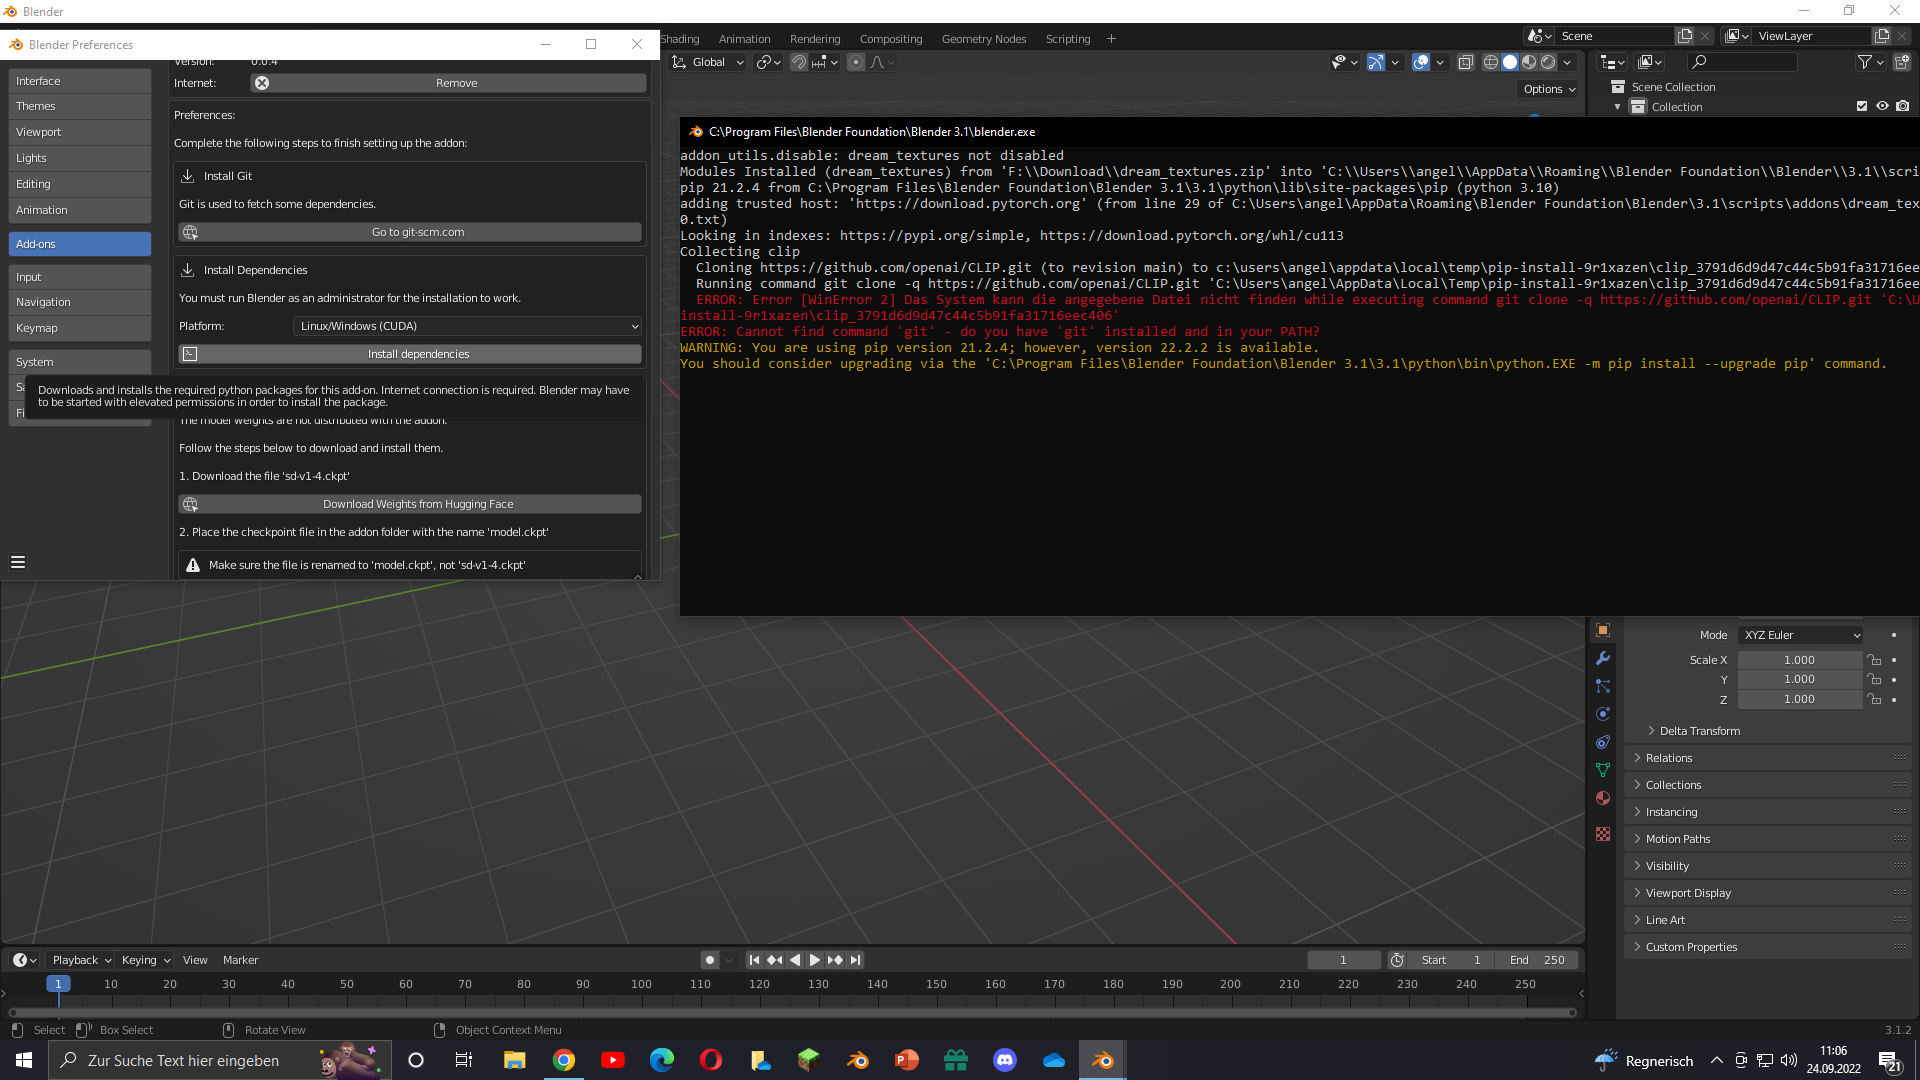The image size is (1920, 1080).
Task: Select material preview shading
Action: 1529,62
